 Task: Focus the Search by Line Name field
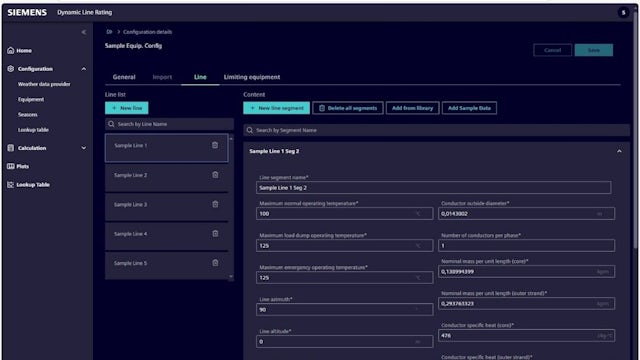(169, 124)
